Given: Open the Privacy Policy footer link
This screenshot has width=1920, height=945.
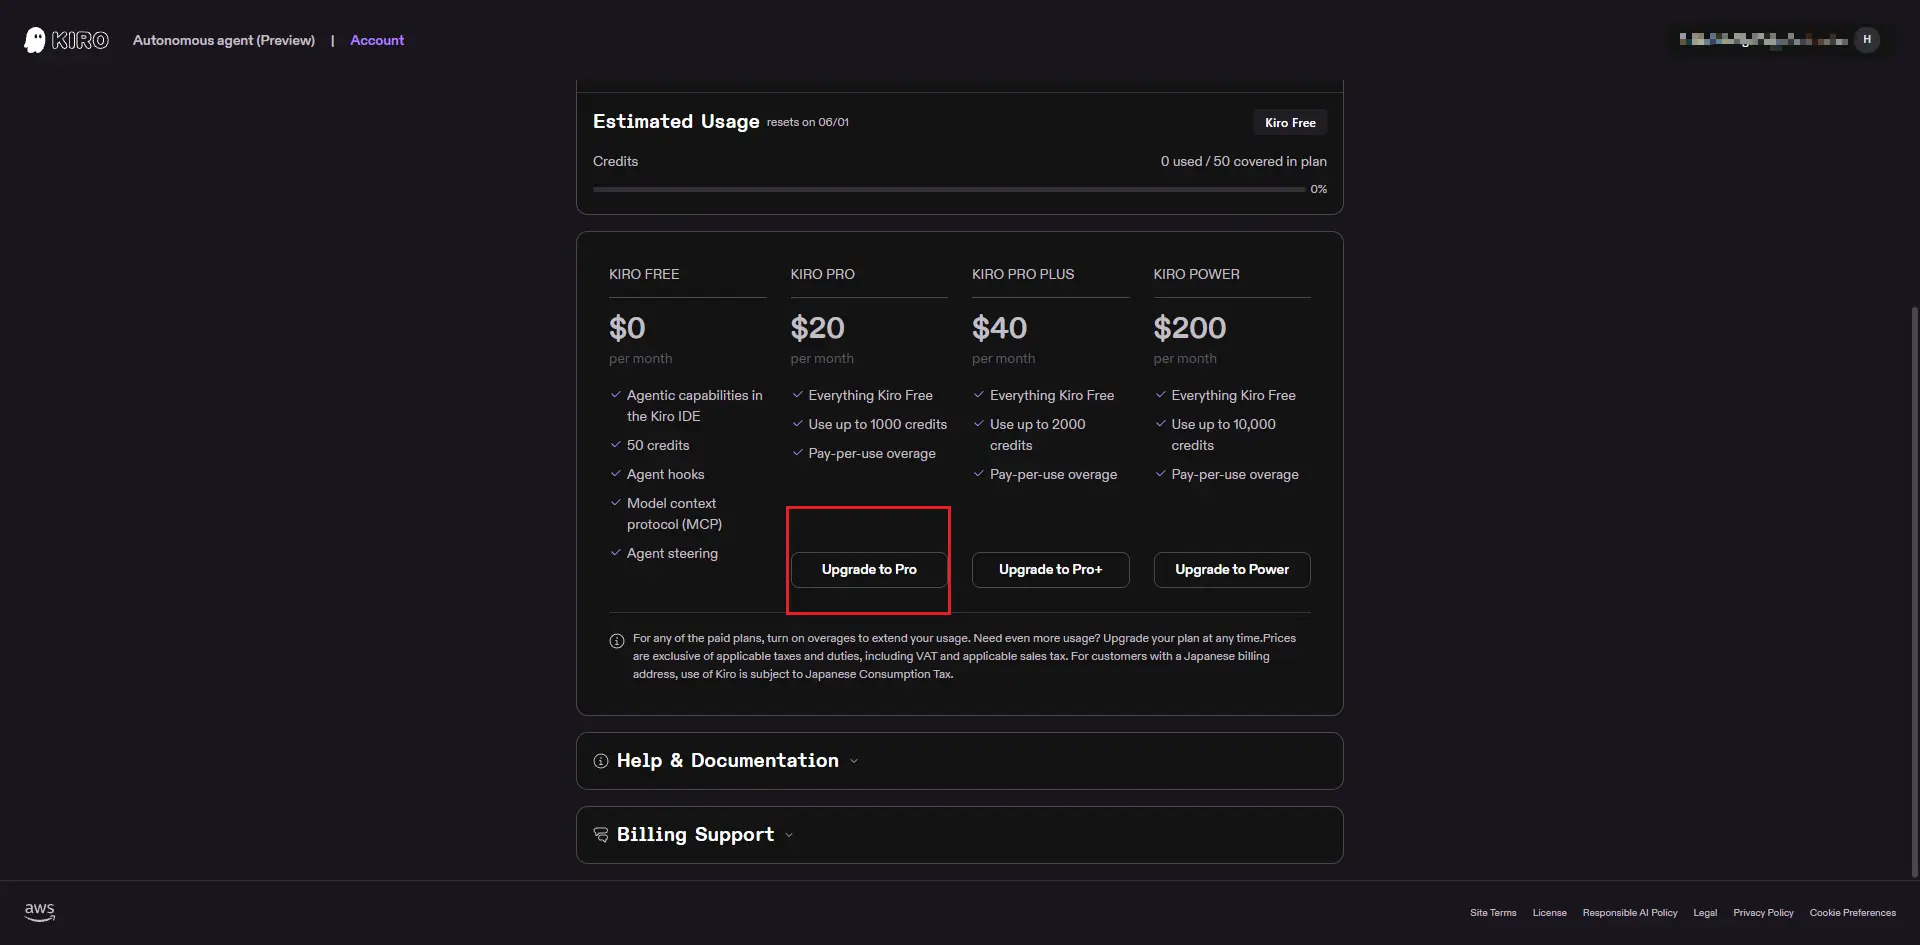Looking at the screenshot, I should [1764, 913].
